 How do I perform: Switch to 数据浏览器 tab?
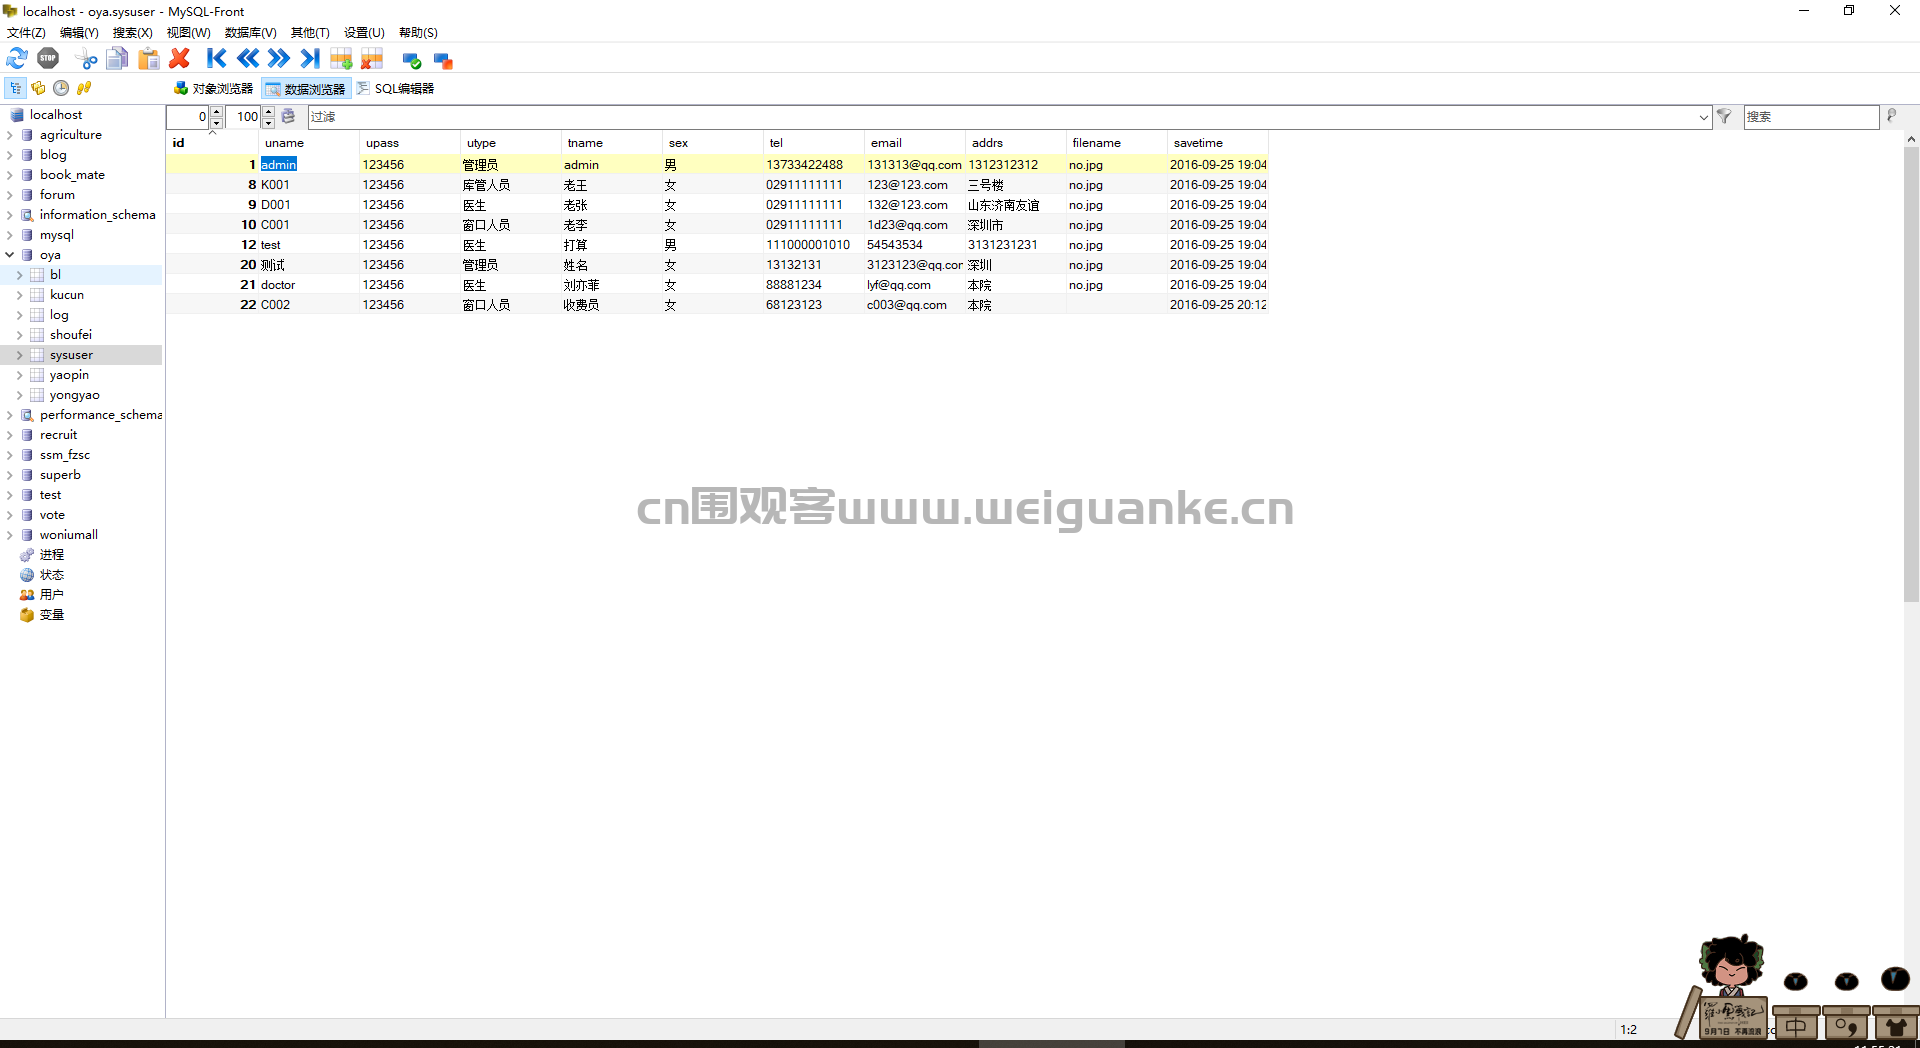306,88
